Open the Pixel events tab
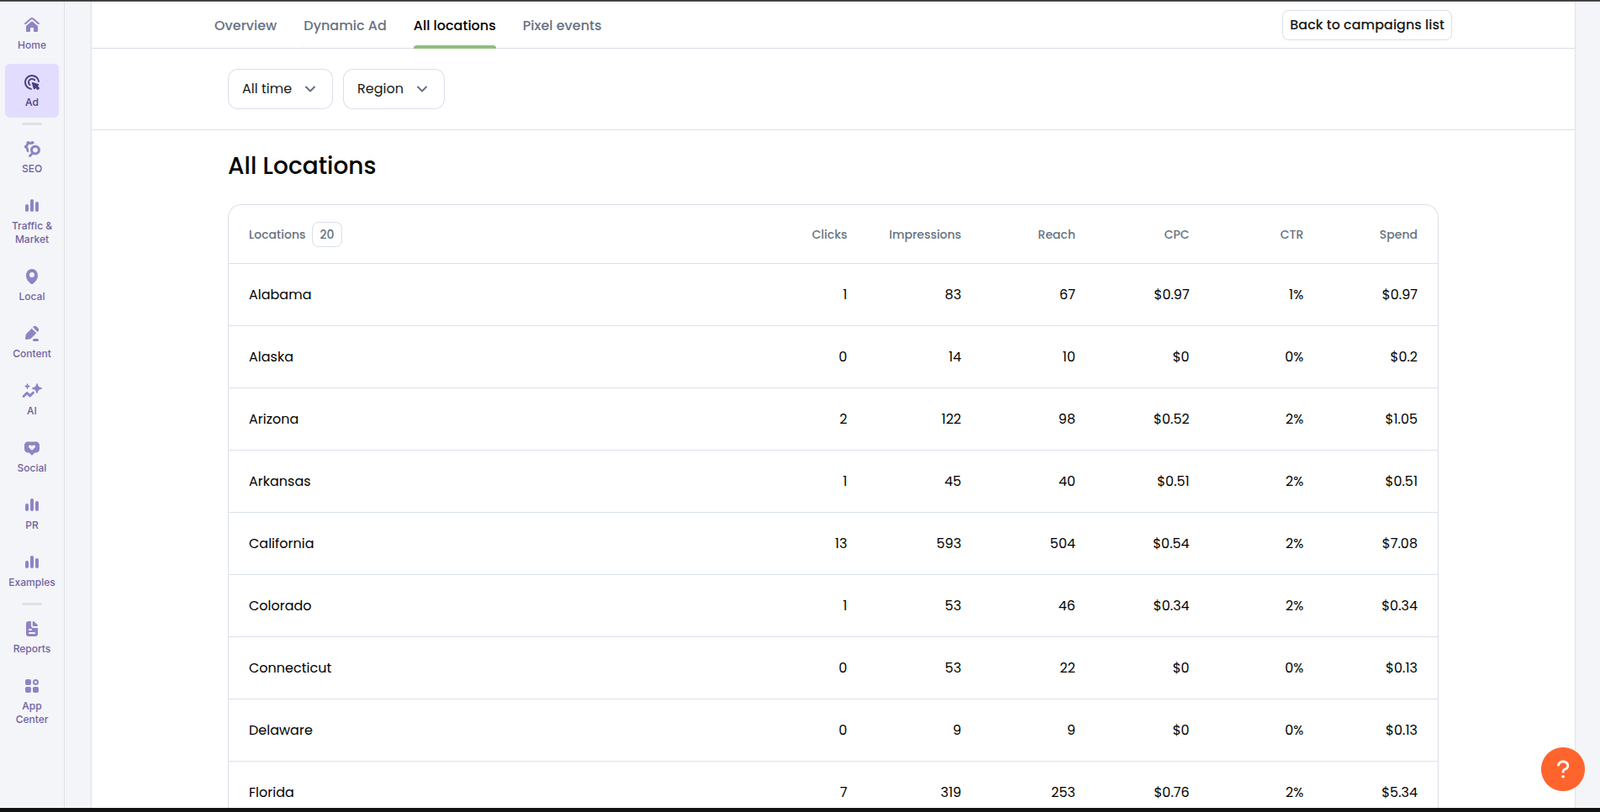Viewport: 1600px width, 812px height. (562, 26)
